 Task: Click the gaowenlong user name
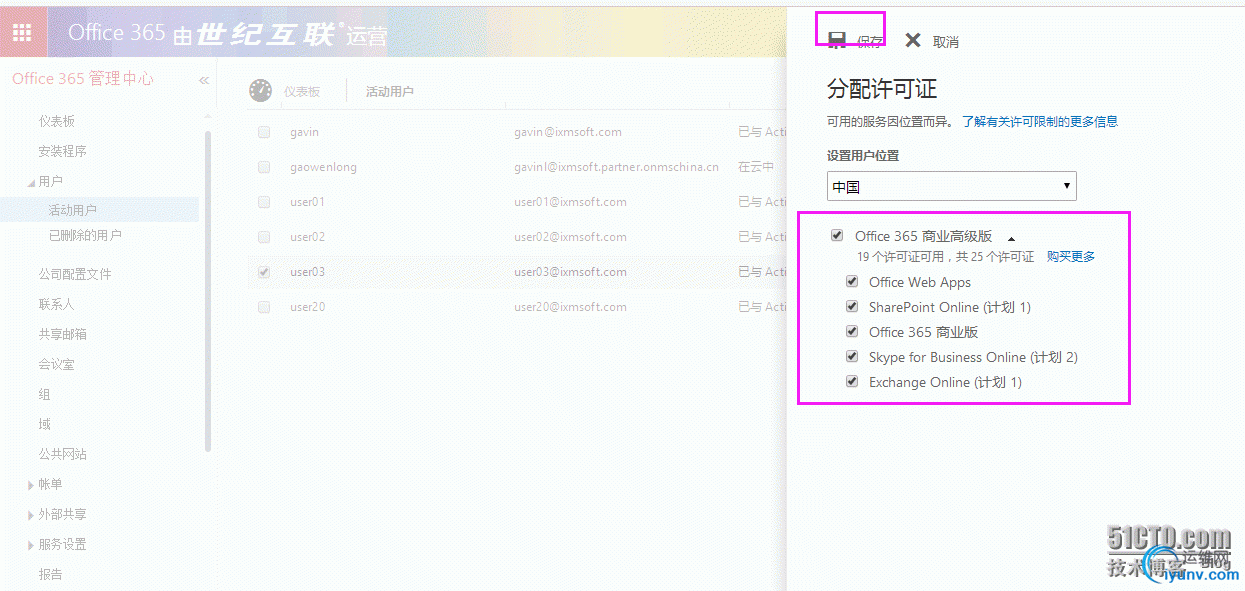(323, 167)
